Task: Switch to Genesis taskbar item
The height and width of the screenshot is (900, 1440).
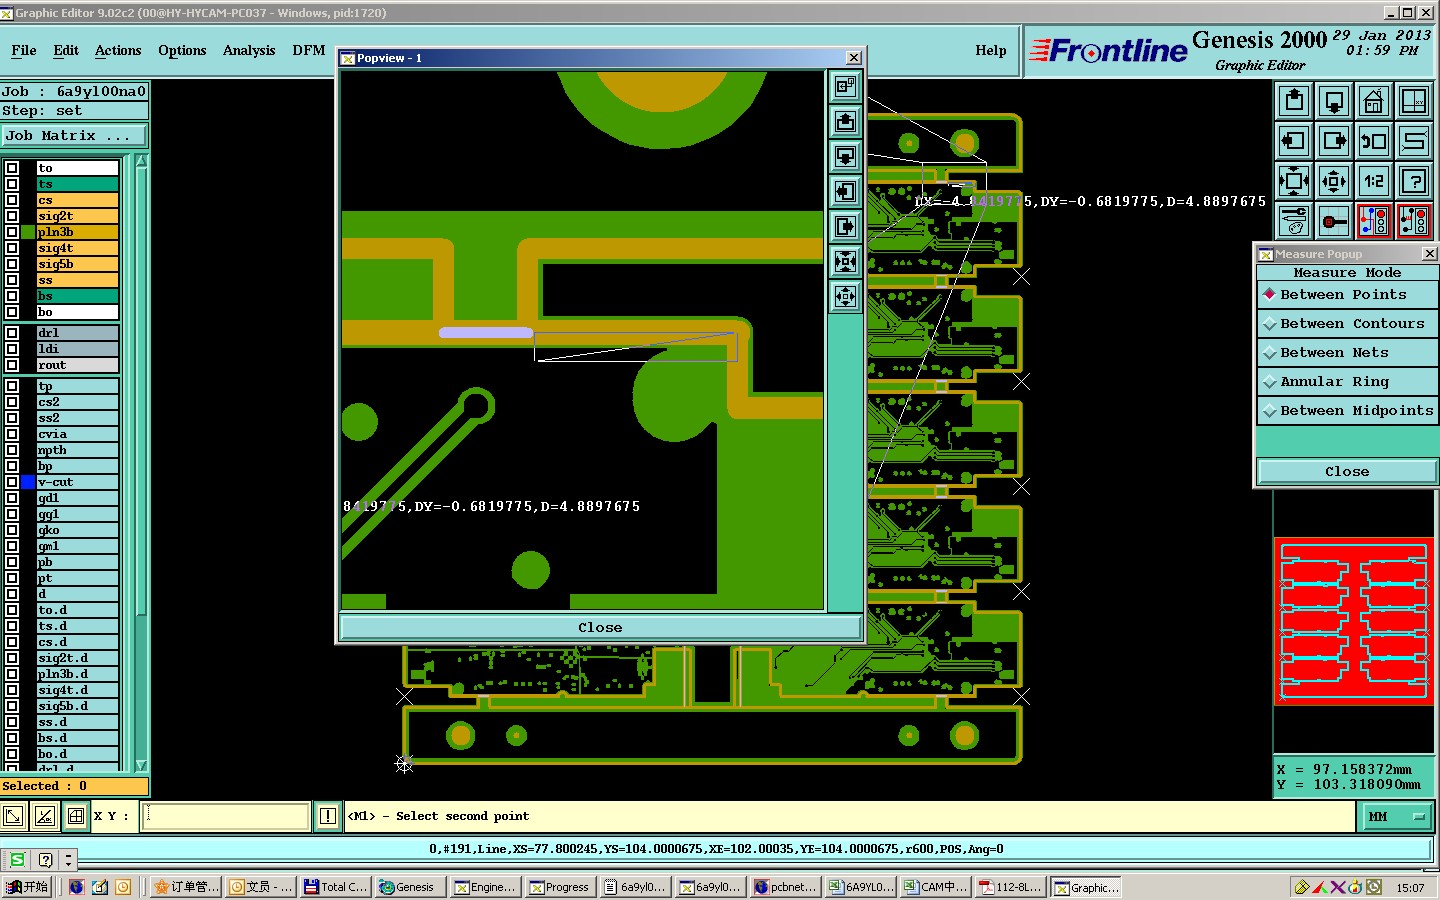Action: pos(409,887)
